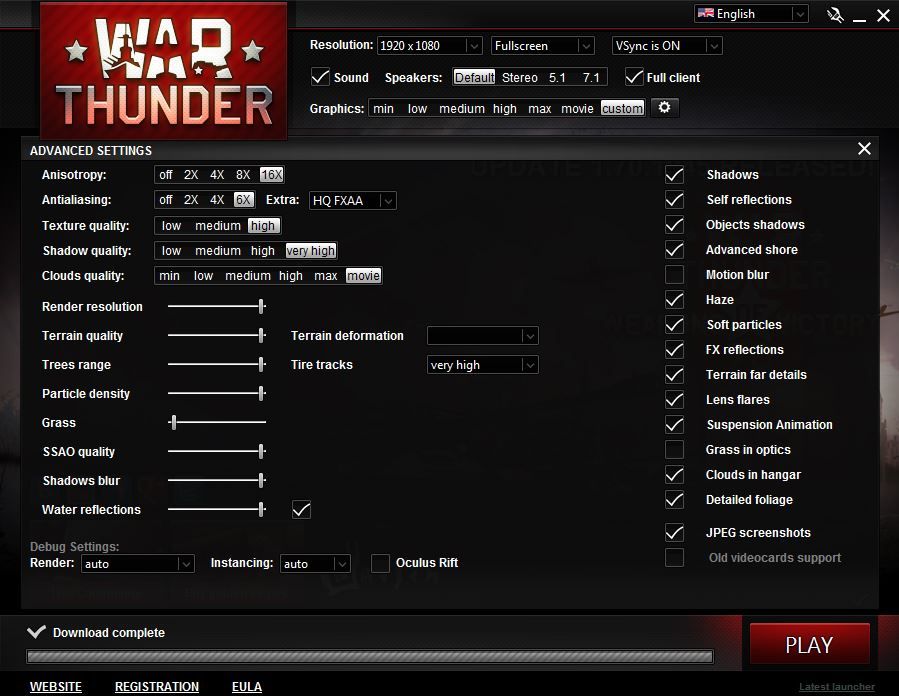Toggle Self reflections checkbox
Screen dimensions: 899x696
[x=674, y=200]
